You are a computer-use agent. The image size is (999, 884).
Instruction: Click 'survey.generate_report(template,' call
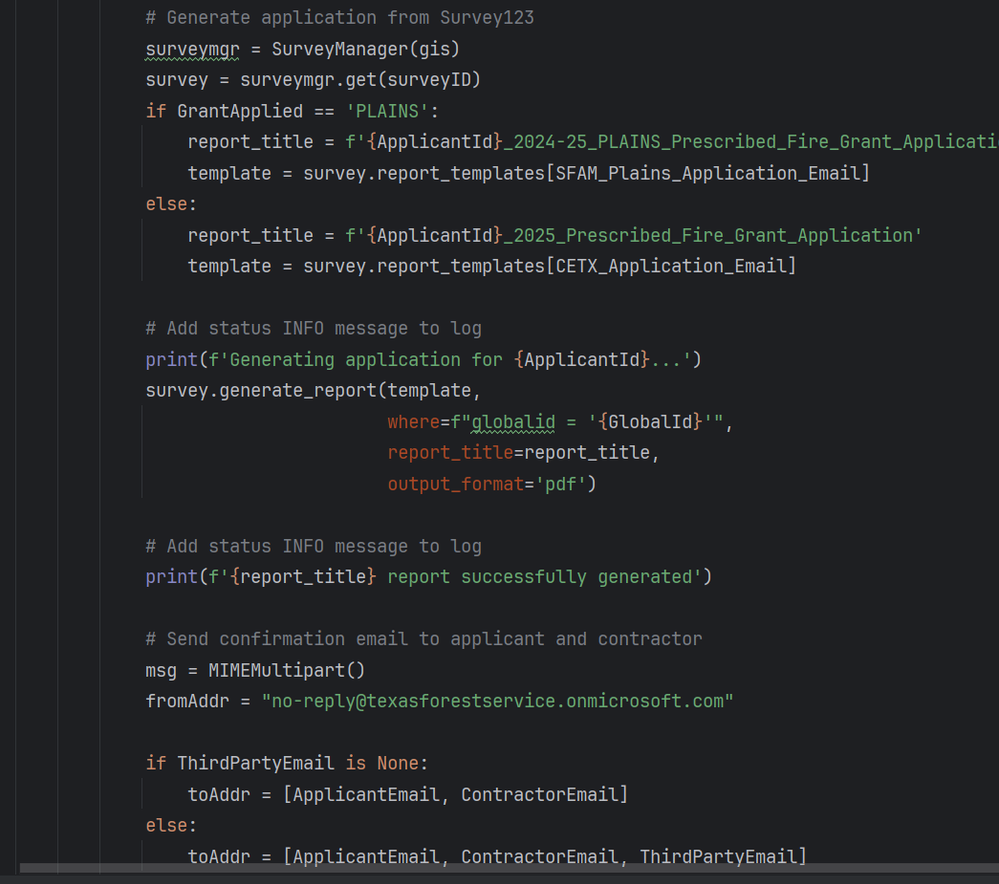pyautogui.click(x=313, y=391)
